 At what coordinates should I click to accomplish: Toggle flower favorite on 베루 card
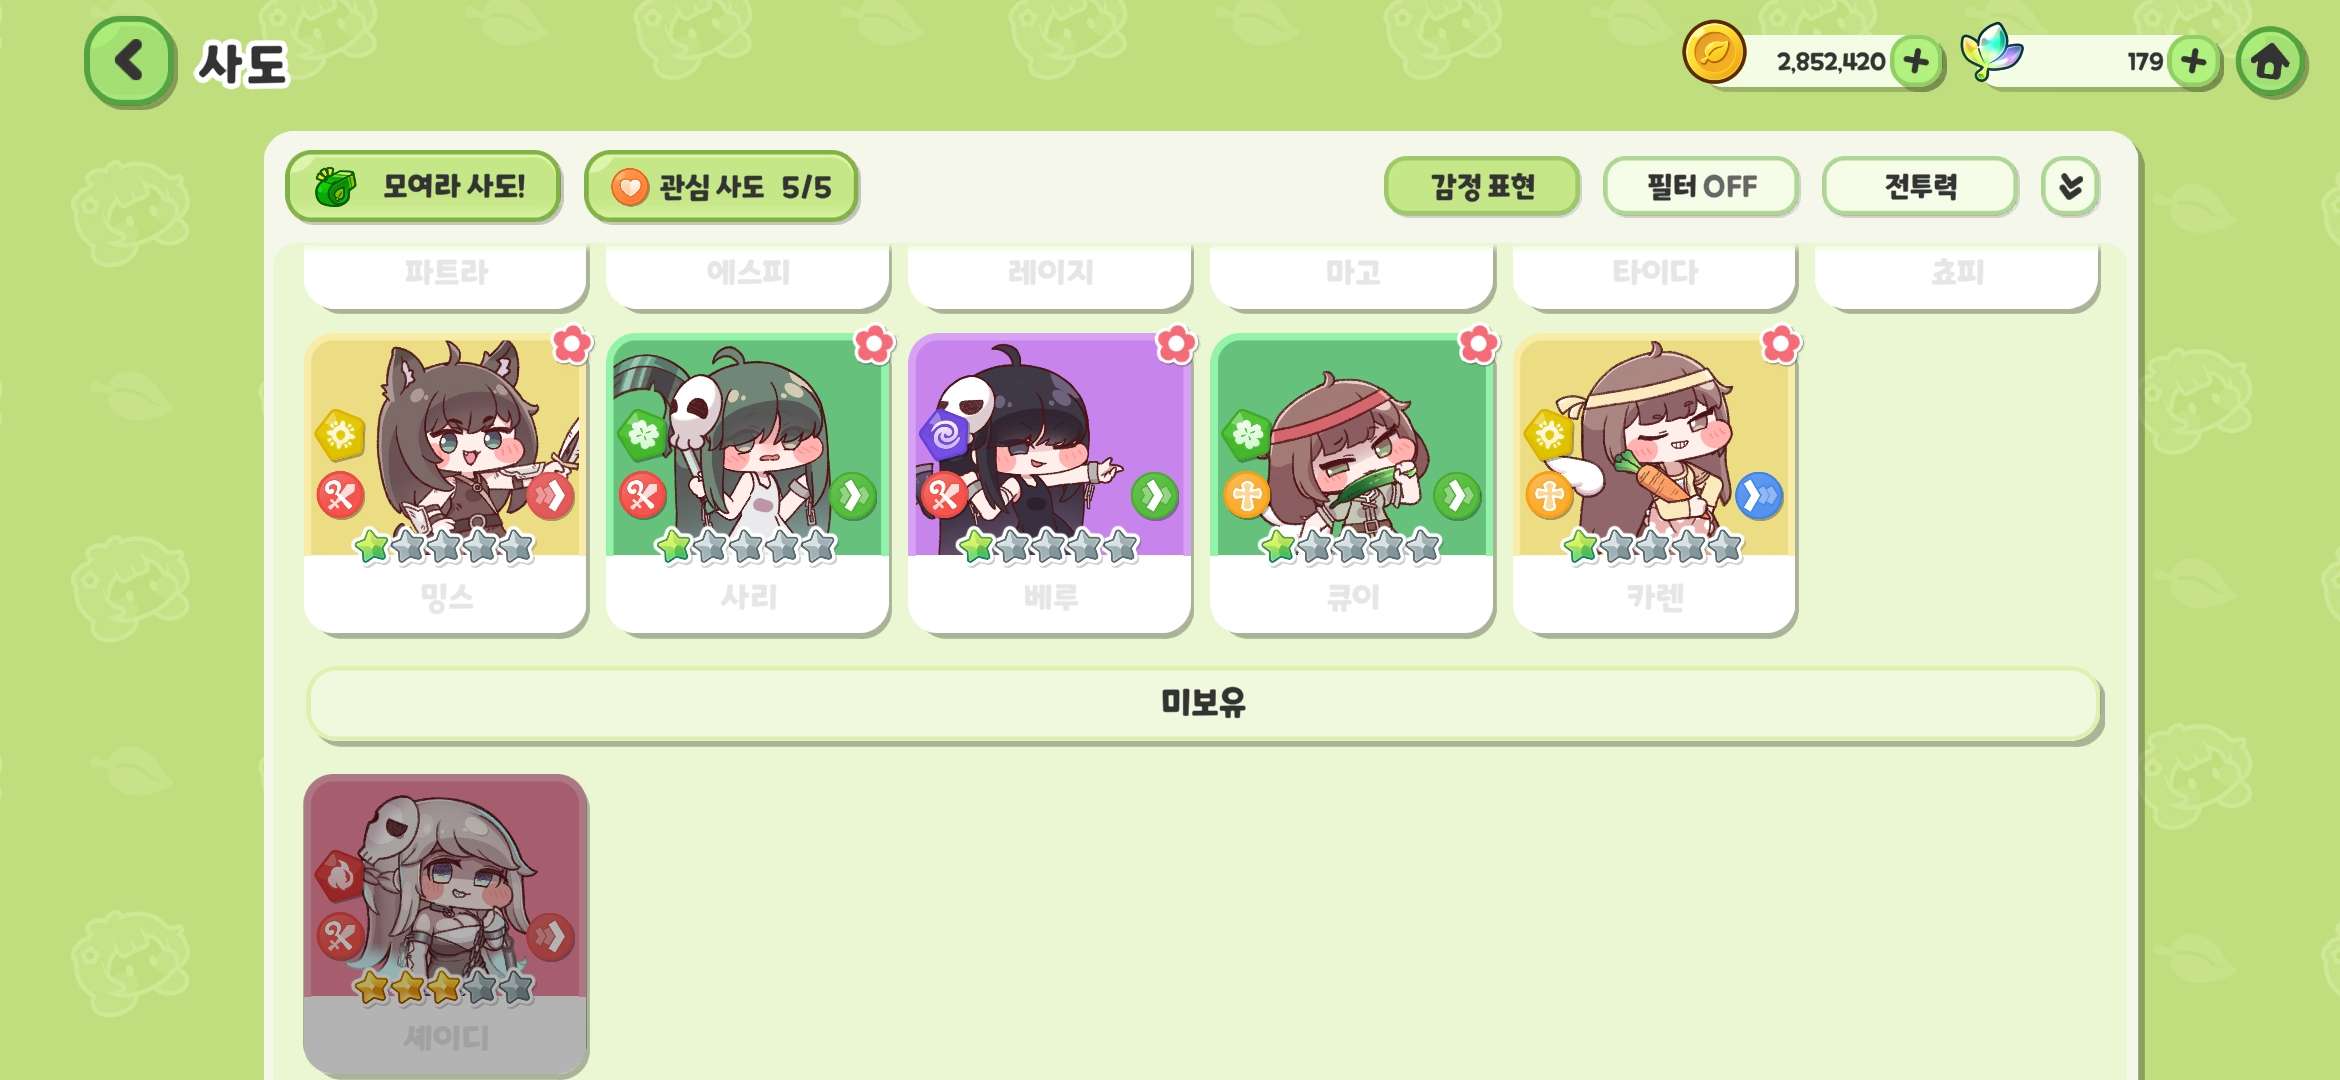(x=1176, y=345)
